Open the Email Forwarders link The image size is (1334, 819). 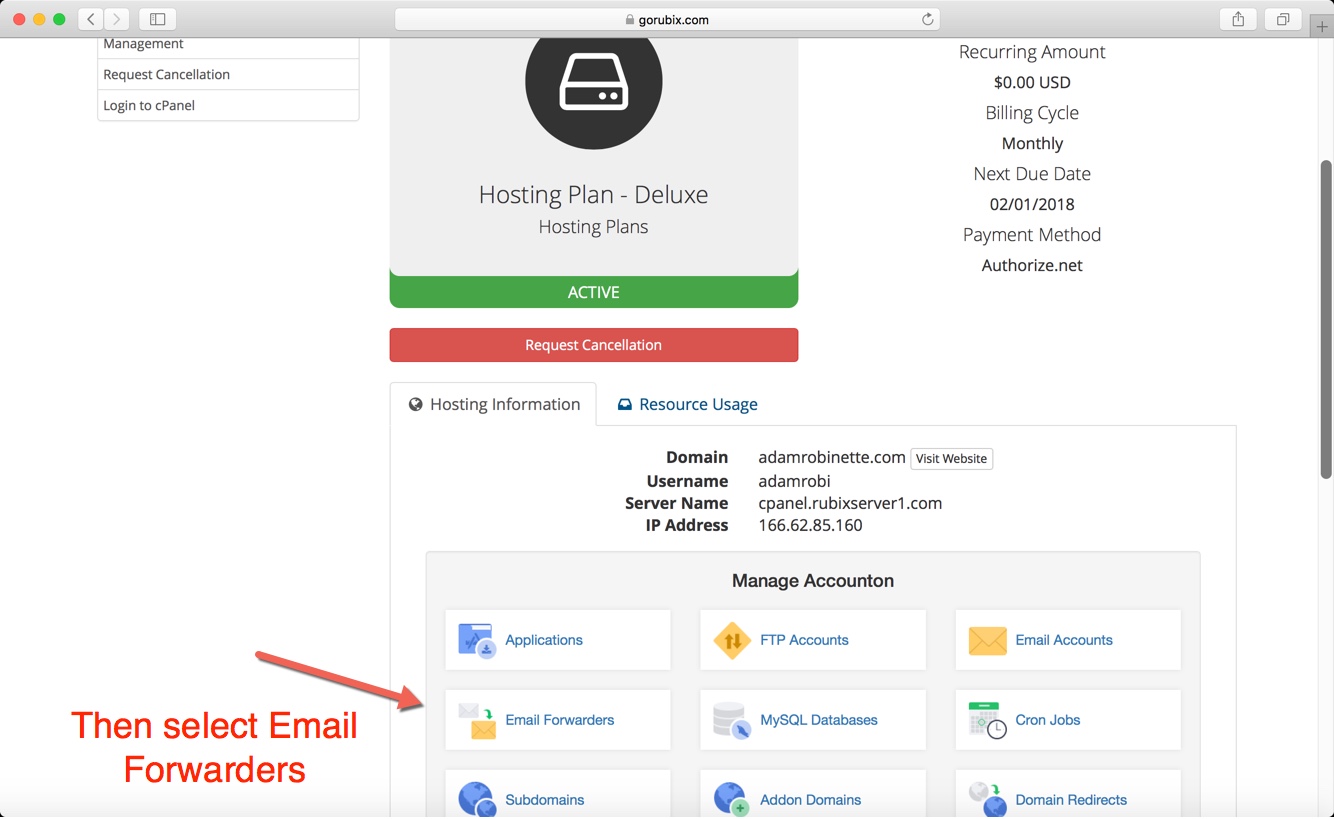point(560,720)
